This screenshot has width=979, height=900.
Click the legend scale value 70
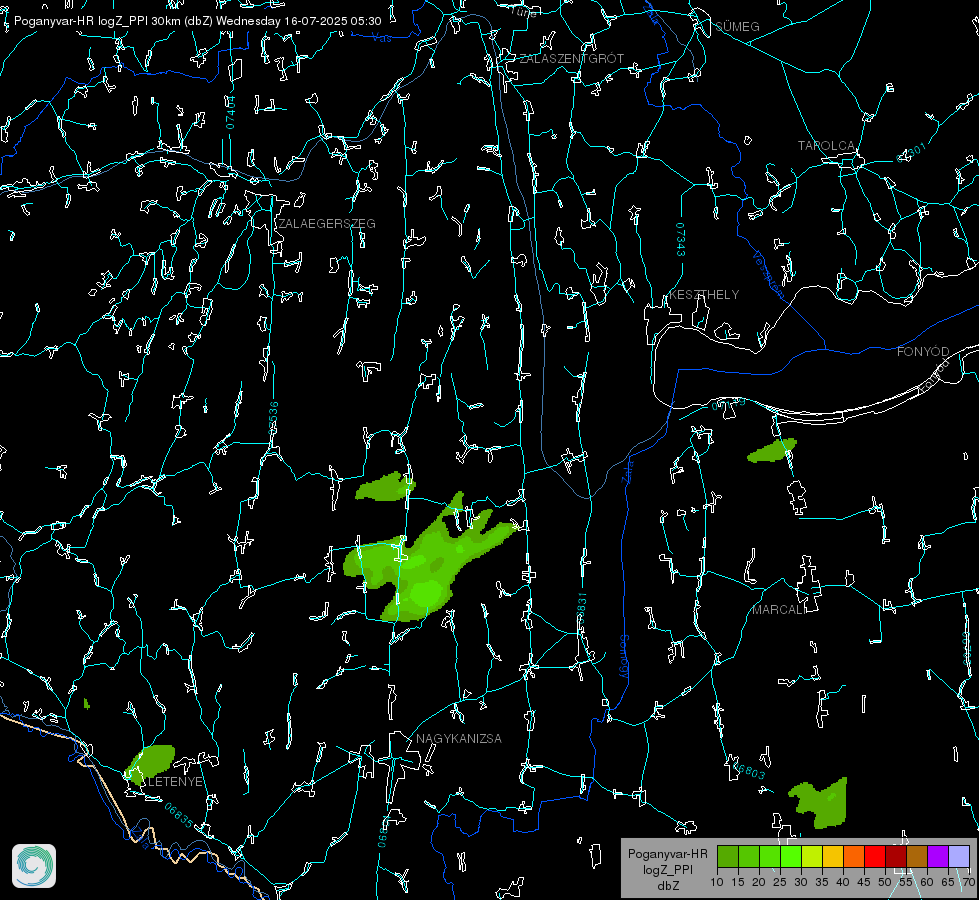(x=969, y=882)
